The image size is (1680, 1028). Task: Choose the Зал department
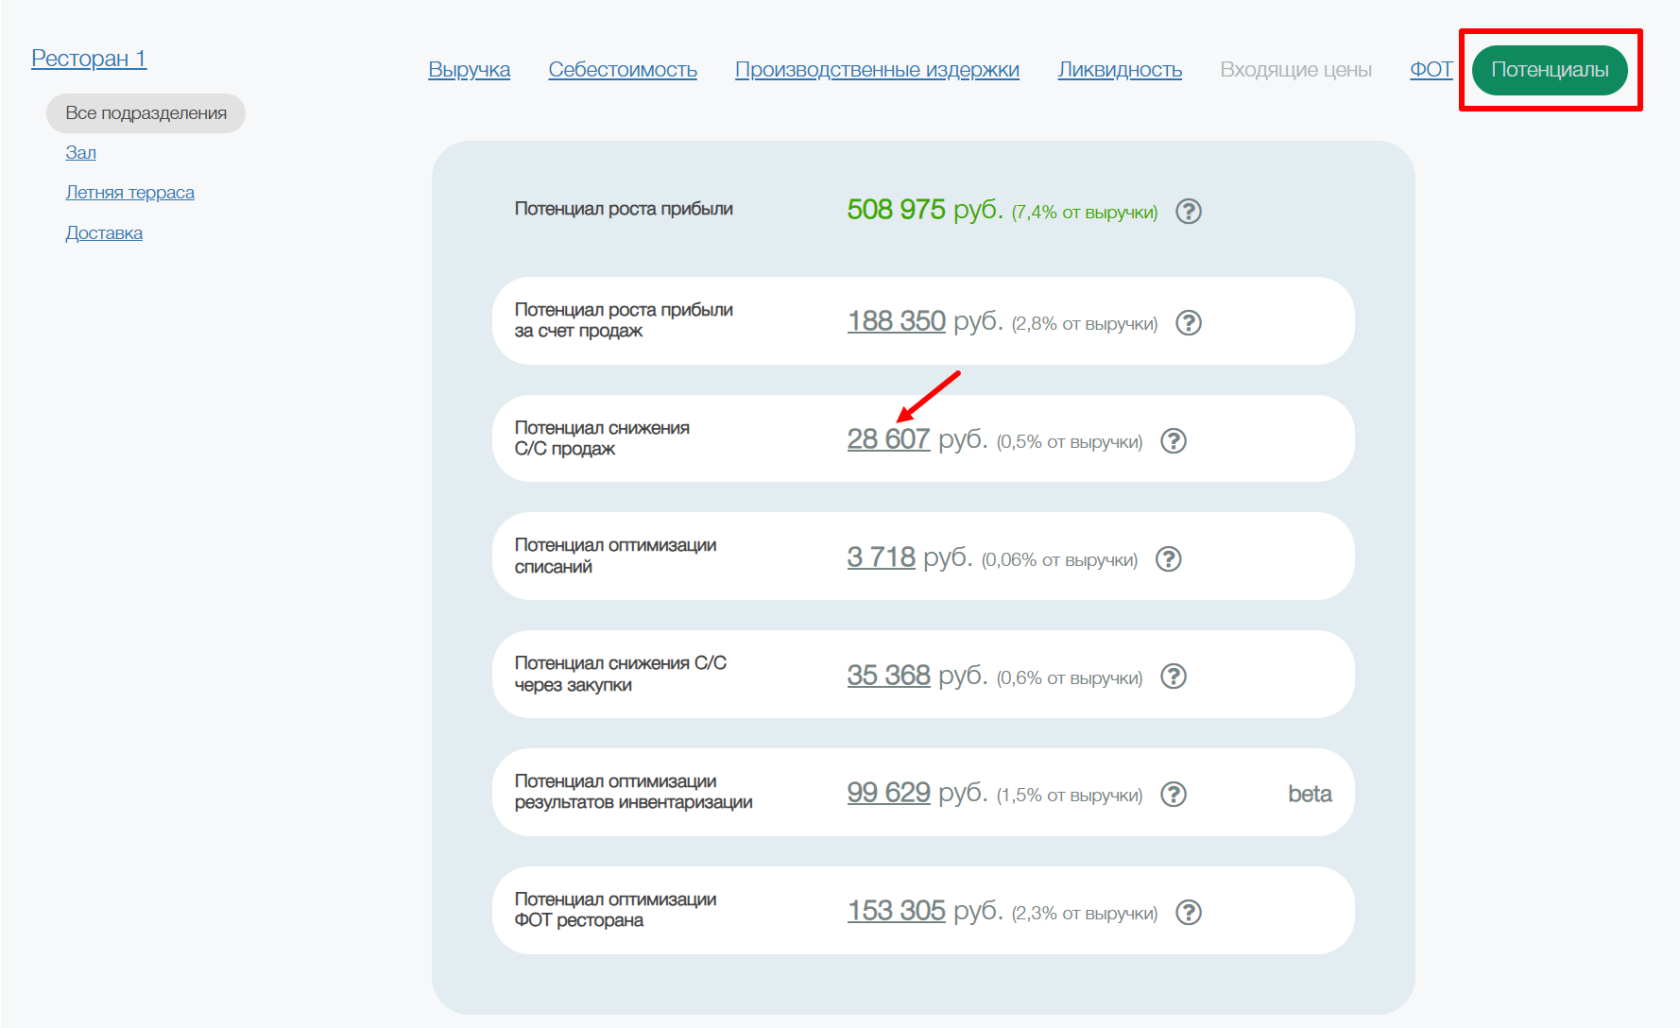click(x=81, y=153)
